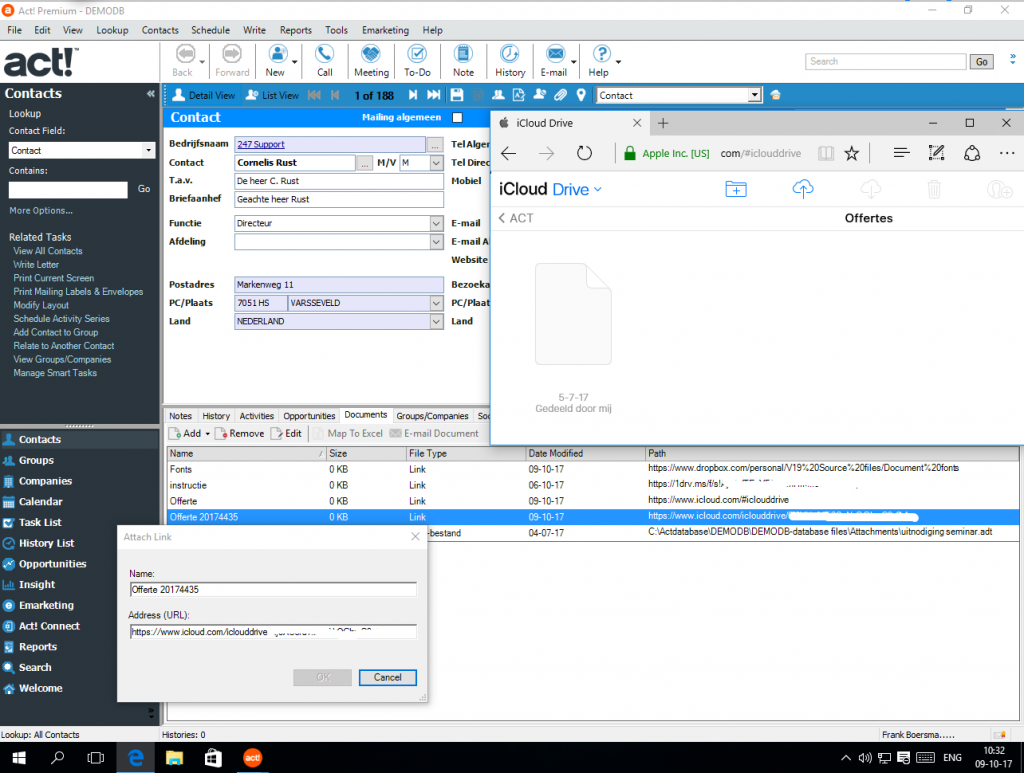The height and width of the screenshot is (773, 1024).
Task: Select the instructie document row
Action: (x=188, y=484)
